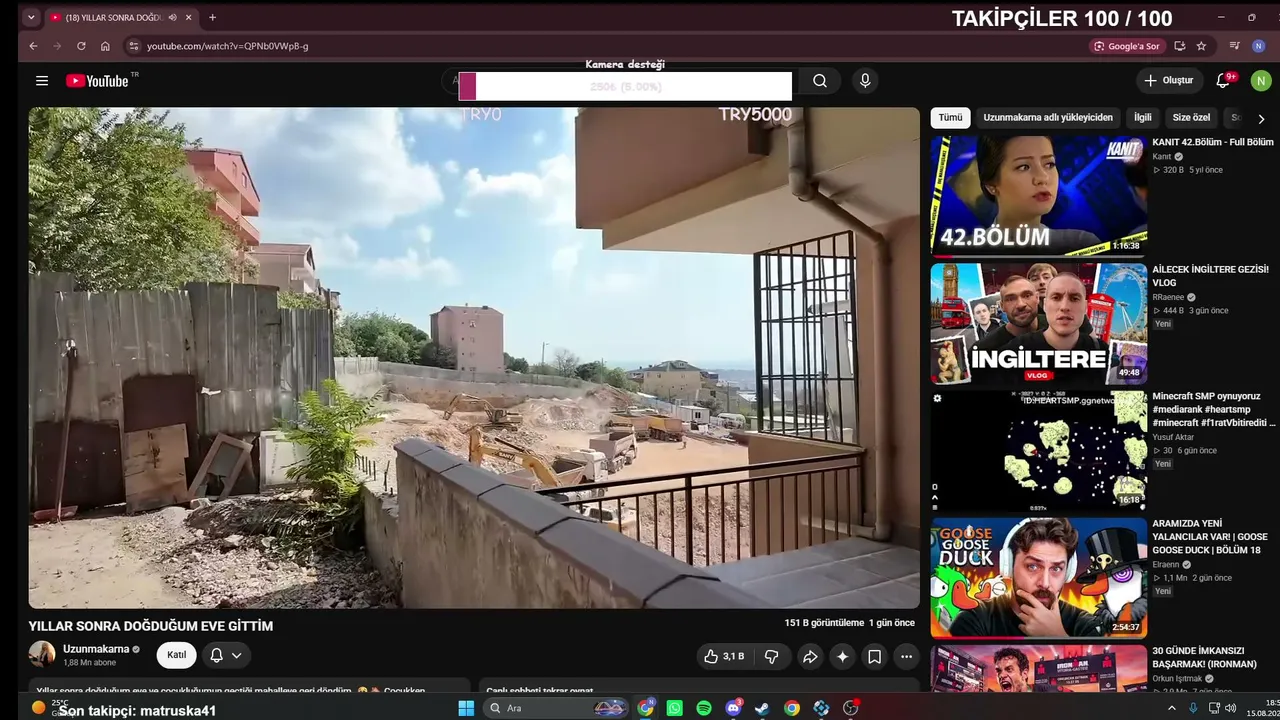The width and height of the screenshot is (1280, 720).
Task: Open Spotify from the taskbar
Action: tap(704, 708)
